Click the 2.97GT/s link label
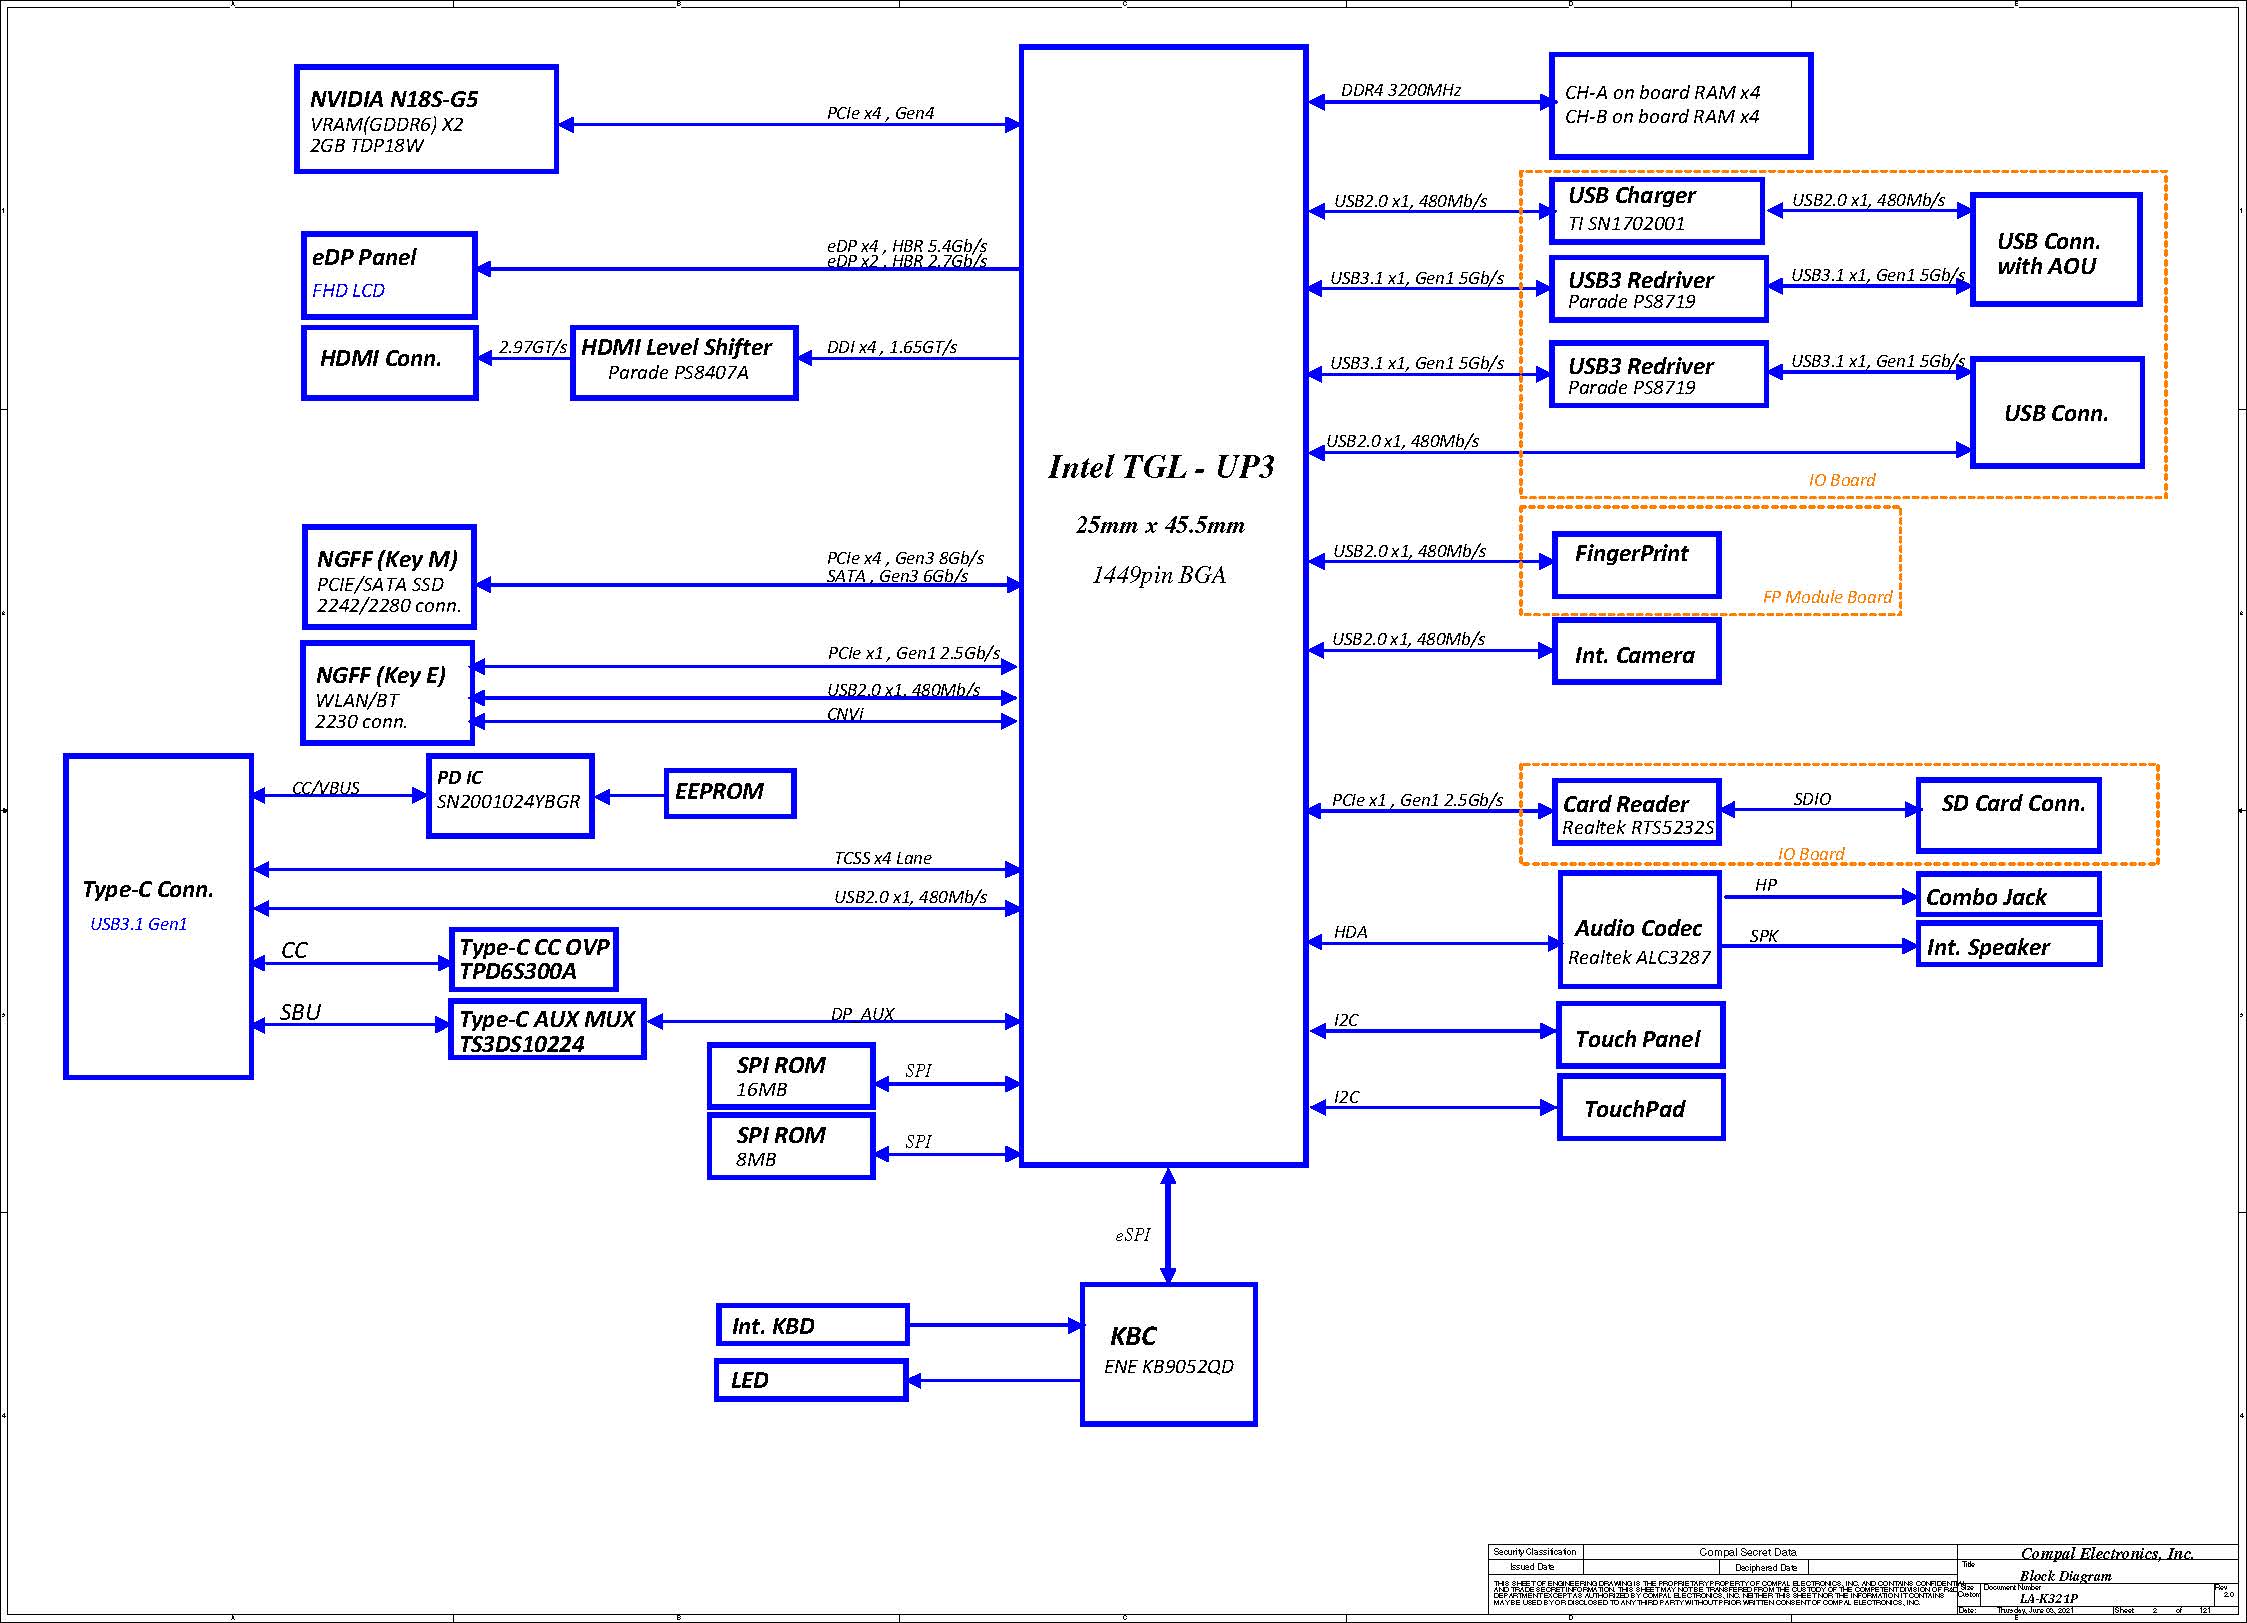The width and height of the screenshot is (2247, 1623). (533, 347)
